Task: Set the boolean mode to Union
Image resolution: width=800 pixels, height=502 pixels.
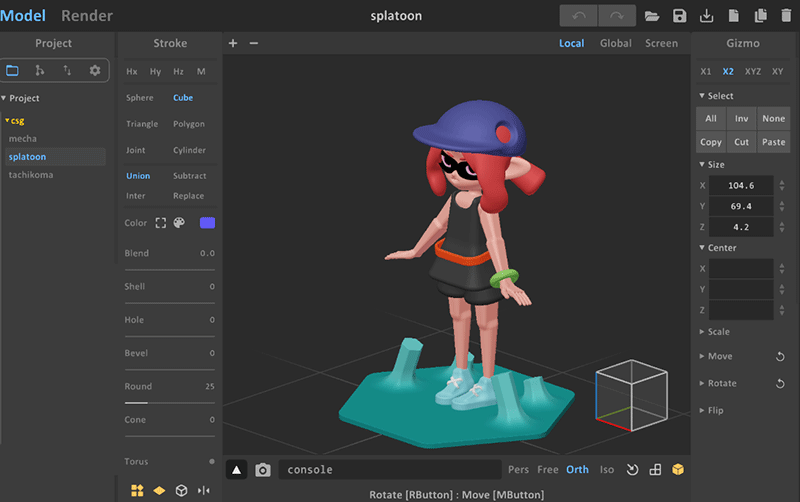Action: click(x=138, y=175)
